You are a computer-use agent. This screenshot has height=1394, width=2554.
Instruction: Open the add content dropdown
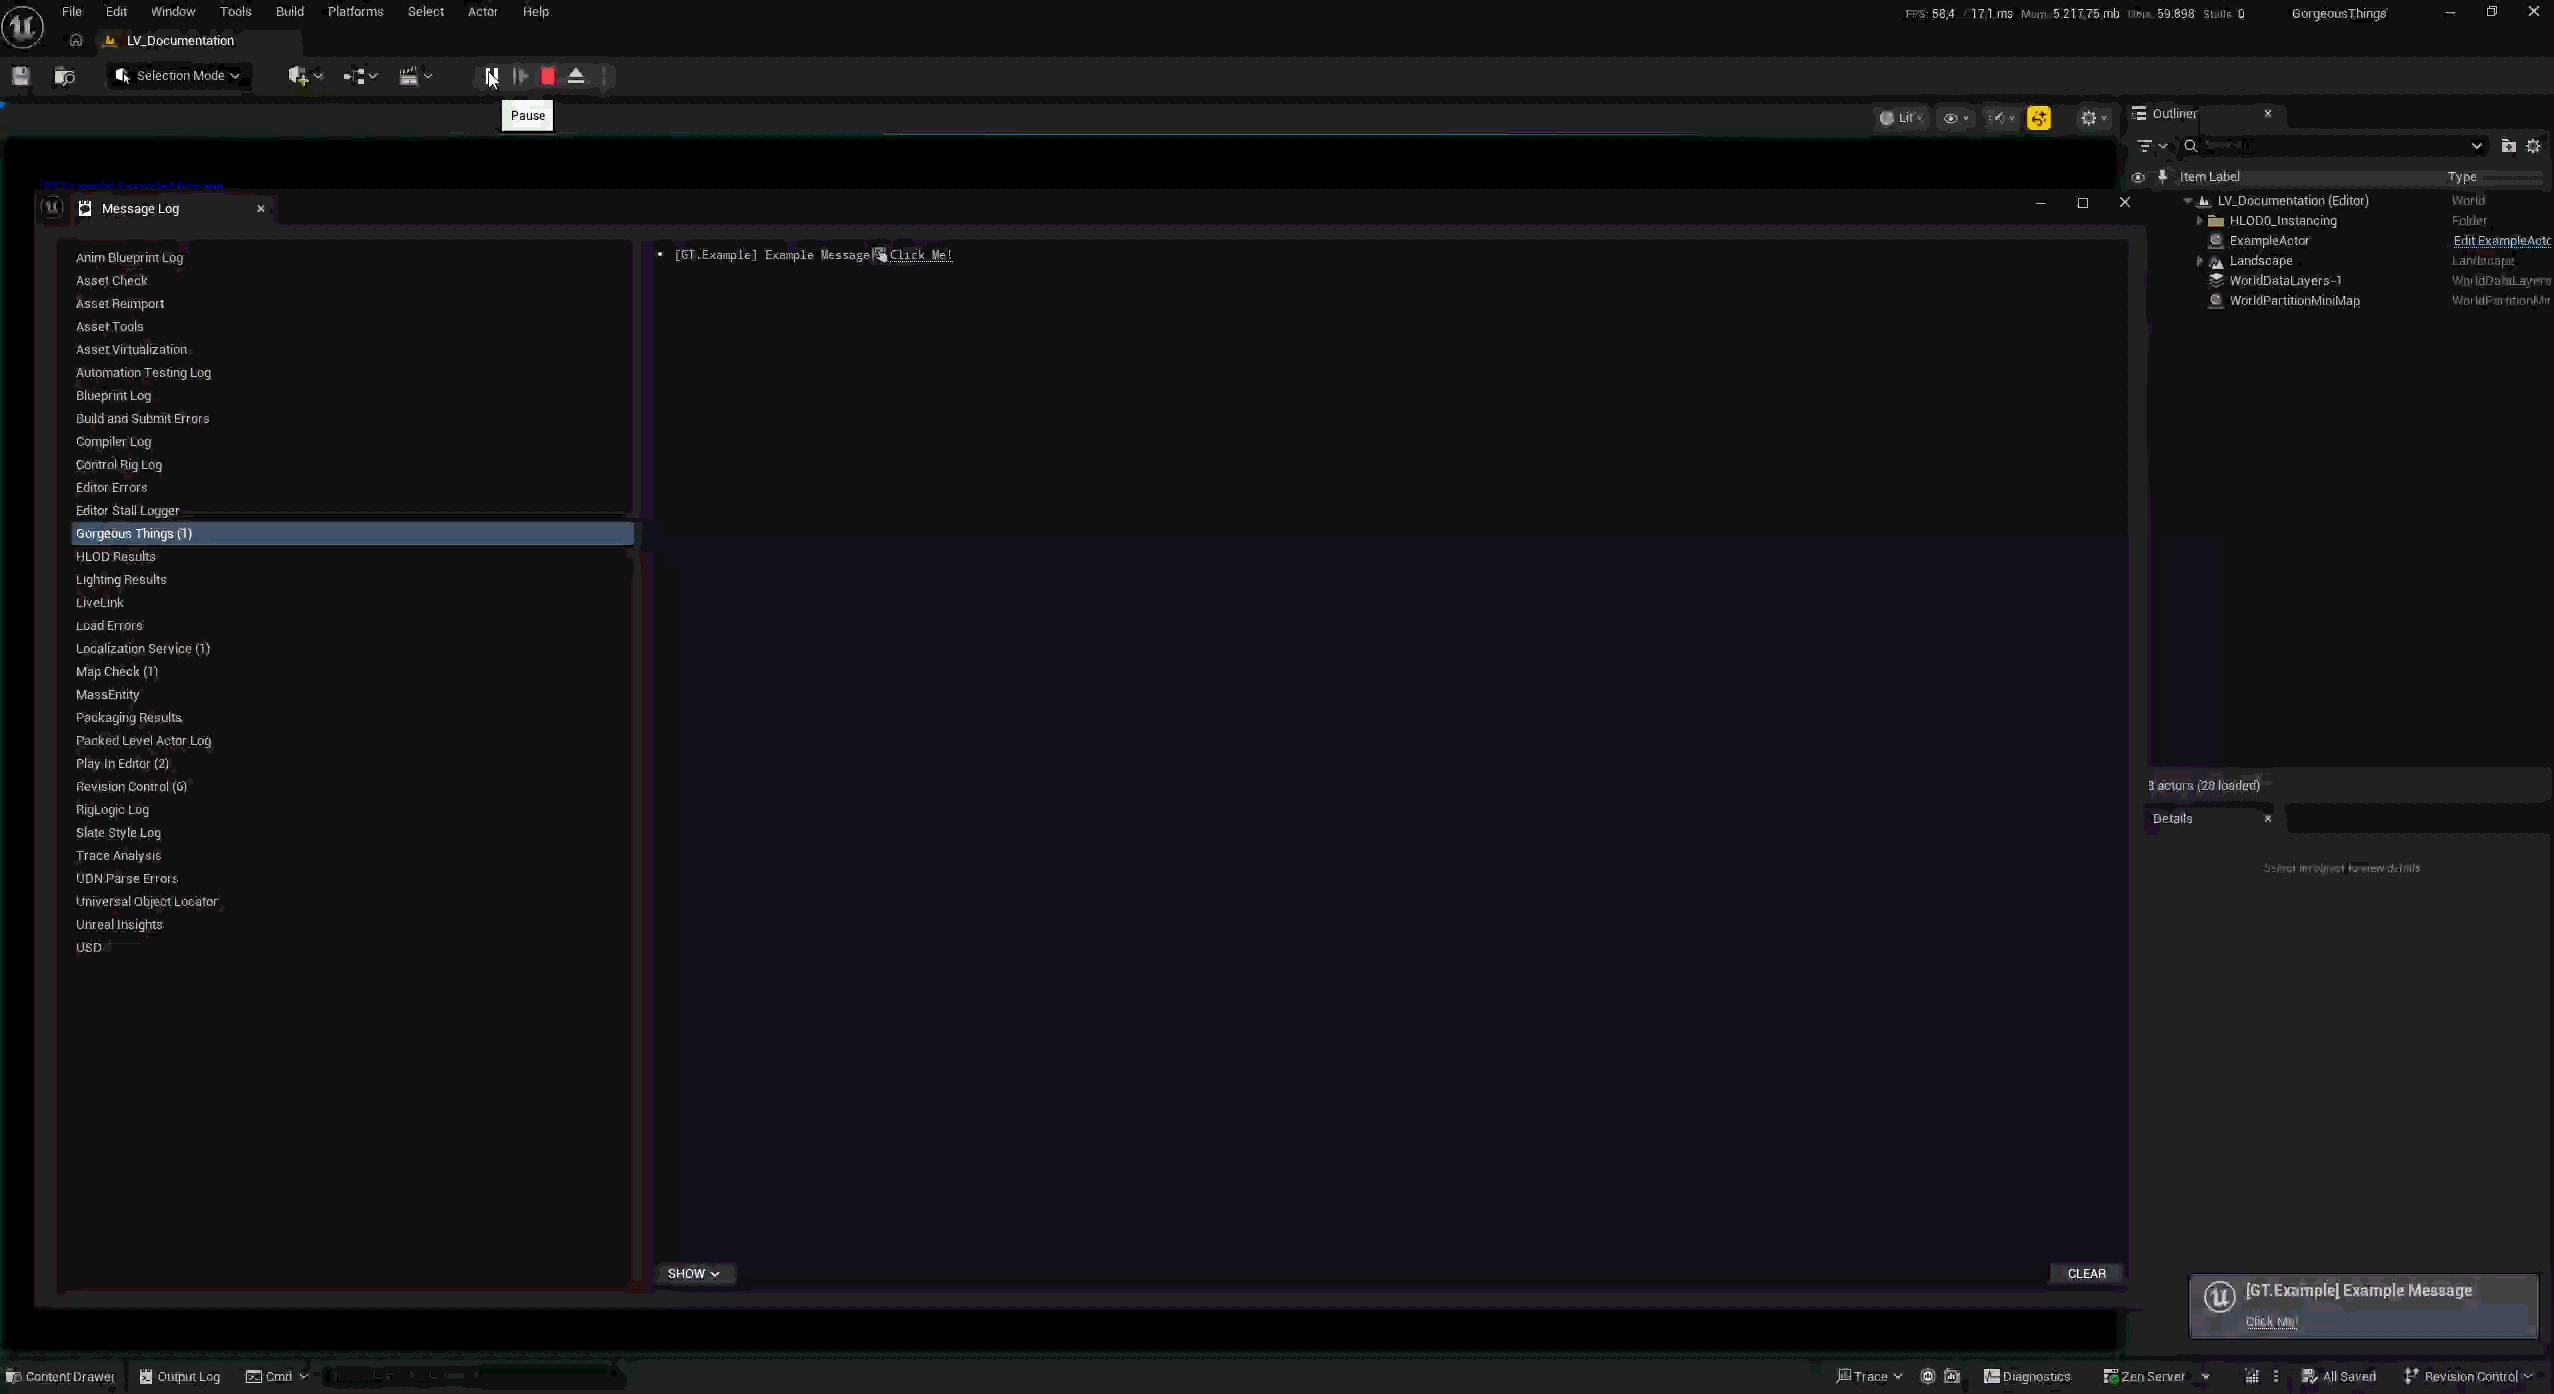tap(305, 76)
